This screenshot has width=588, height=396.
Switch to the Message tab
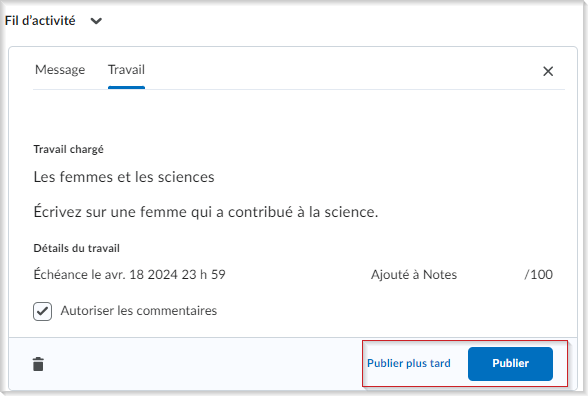[x=60, y=70]
